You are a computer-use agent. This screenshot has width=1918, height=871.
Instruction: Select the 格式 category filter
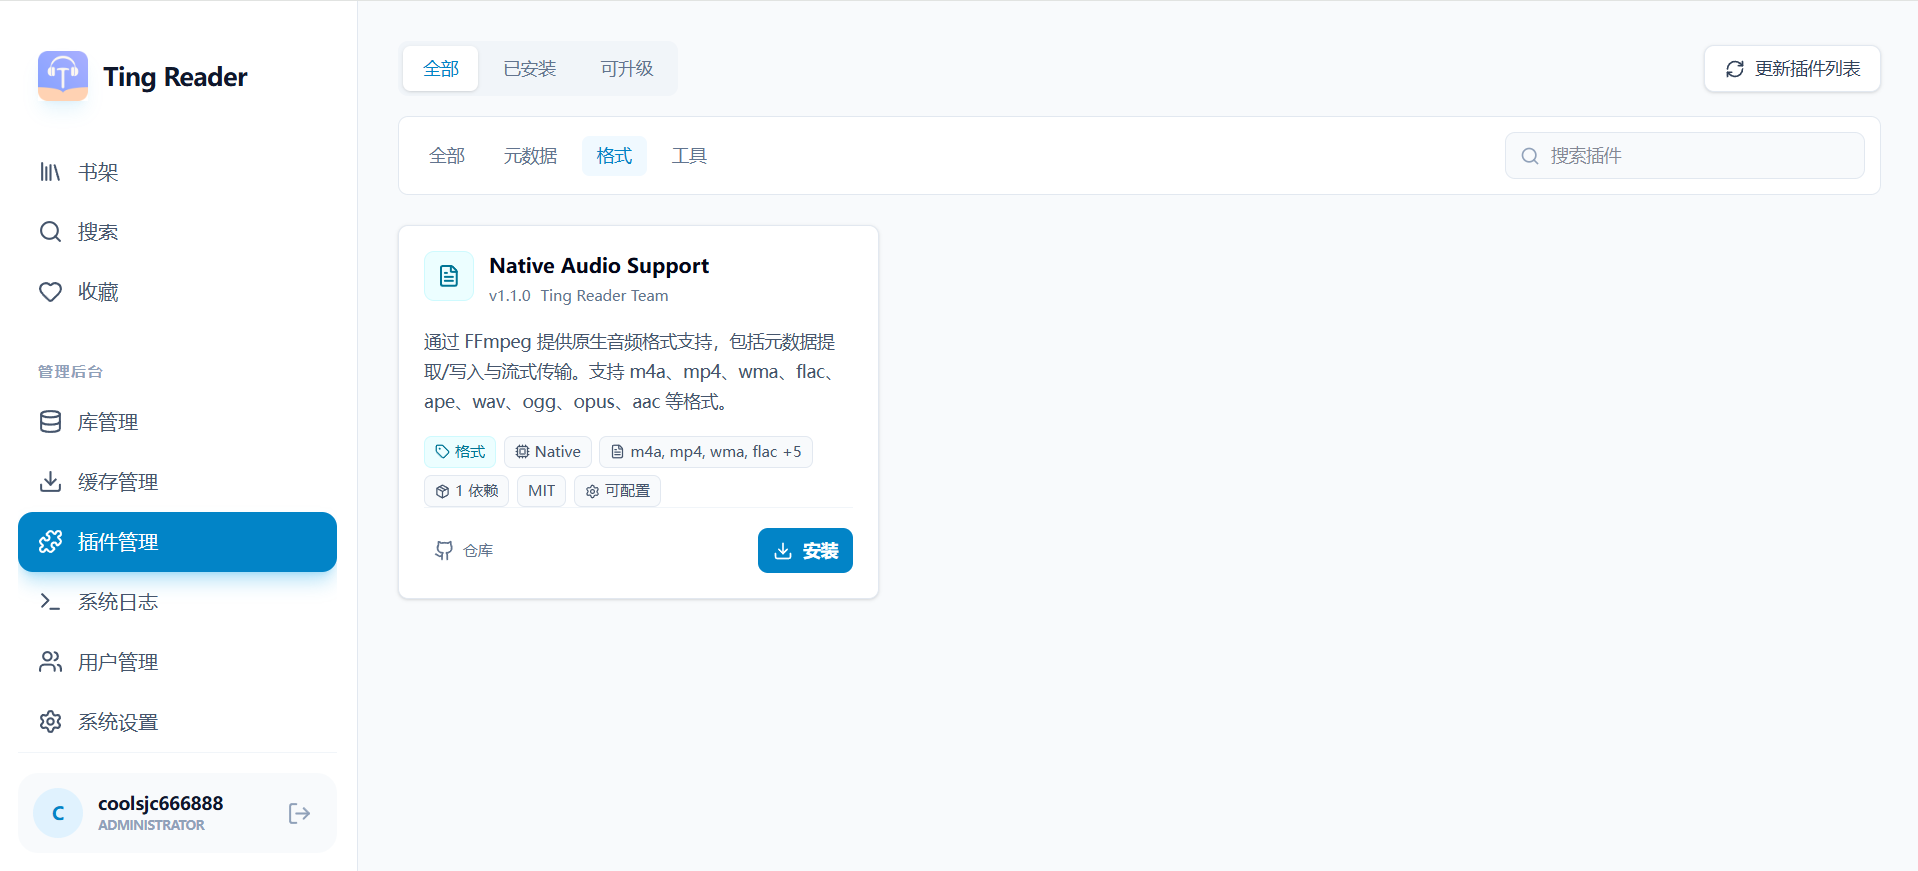[614, 156]
